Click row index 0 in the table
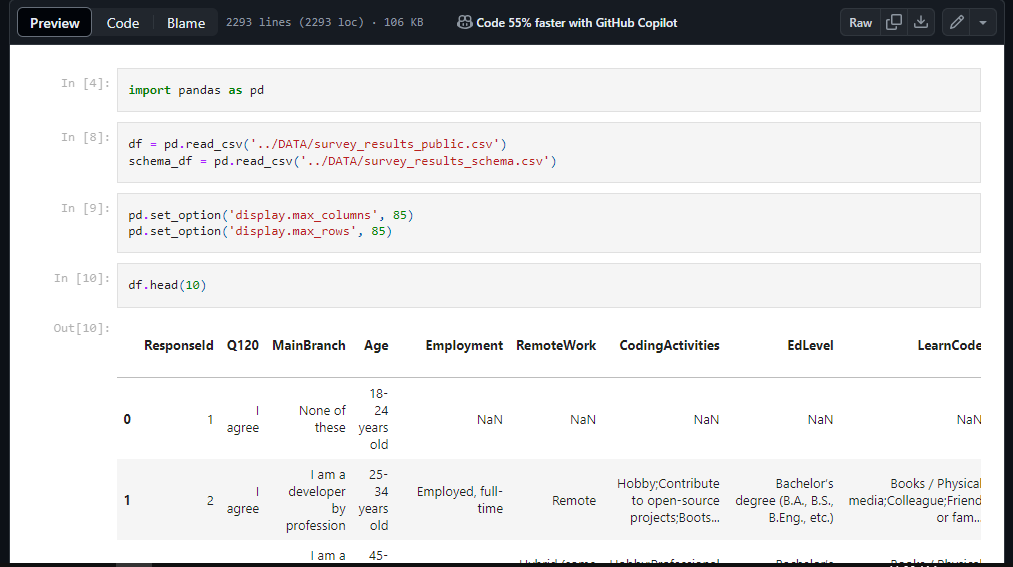The height and width of the screenshot is (567, 1013). pyautogui.click(x=127, y=419)
